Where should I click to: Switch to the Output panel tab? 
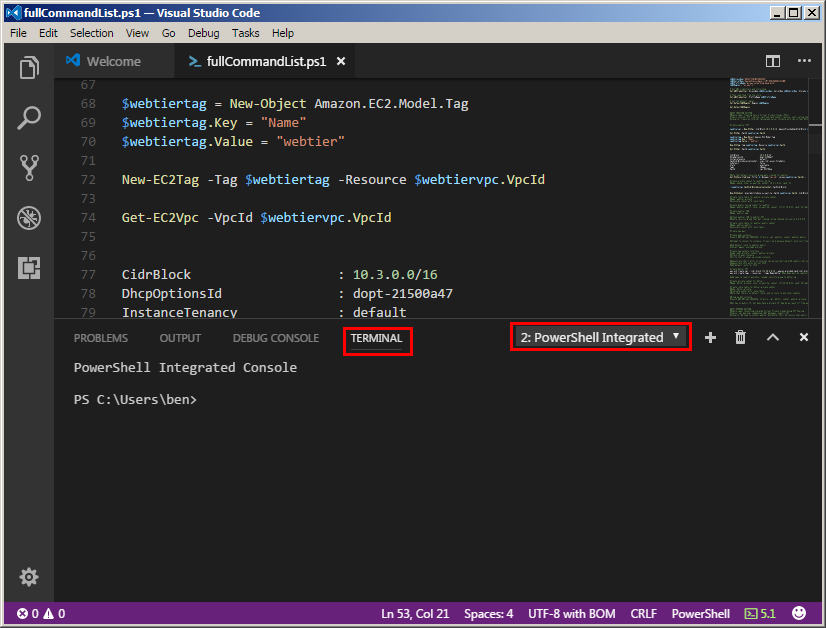click(x=180, y=338)
